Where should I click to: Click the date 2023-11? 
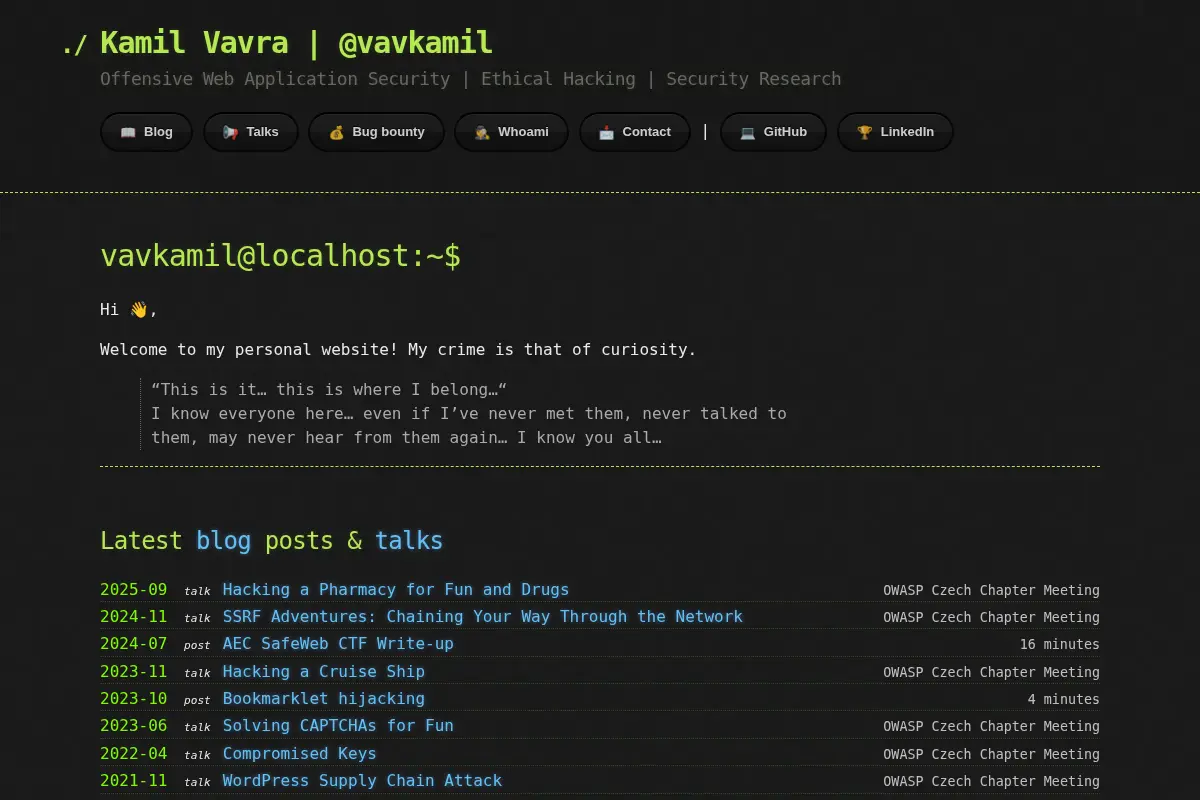click(134, 672)
